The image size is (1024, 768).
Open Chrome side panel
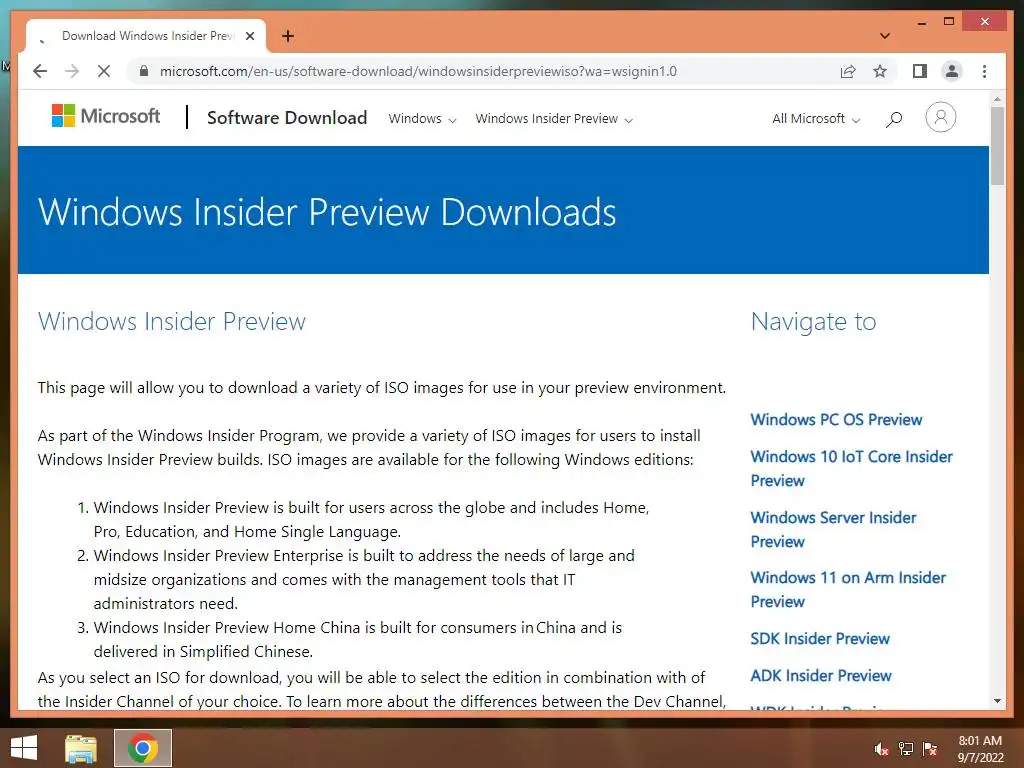tap(920, 71)
